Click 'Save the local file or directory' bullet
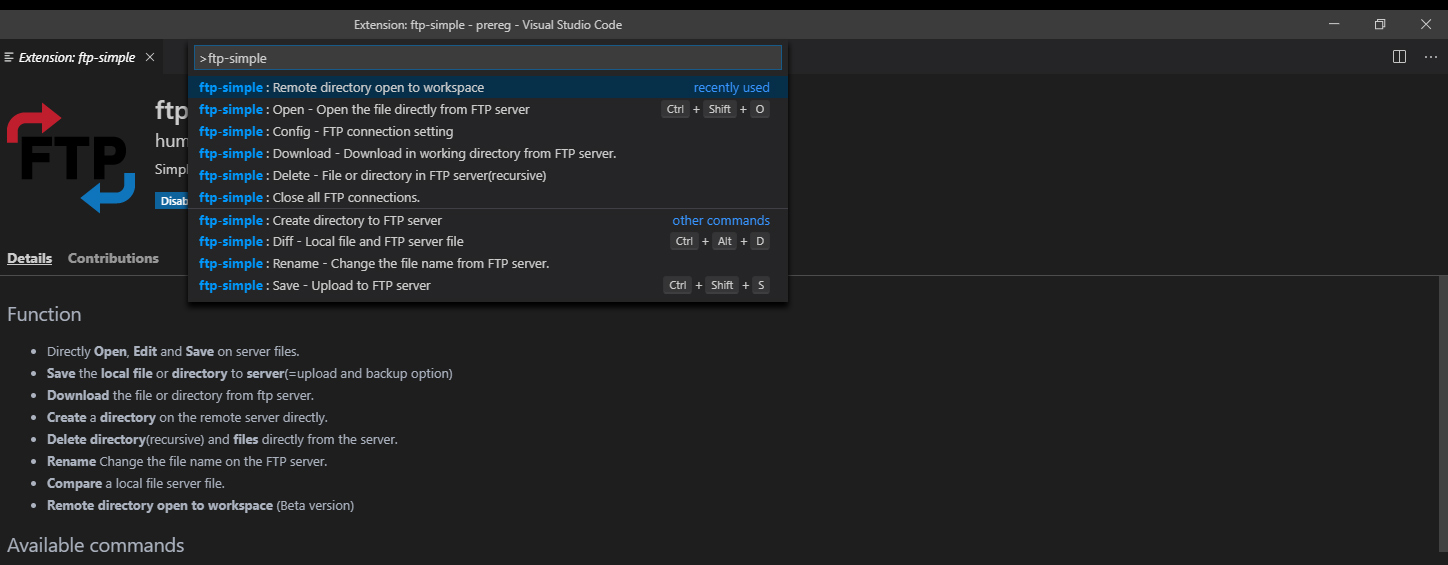Viewport: 1448px width, 565px height. (250, 374)
